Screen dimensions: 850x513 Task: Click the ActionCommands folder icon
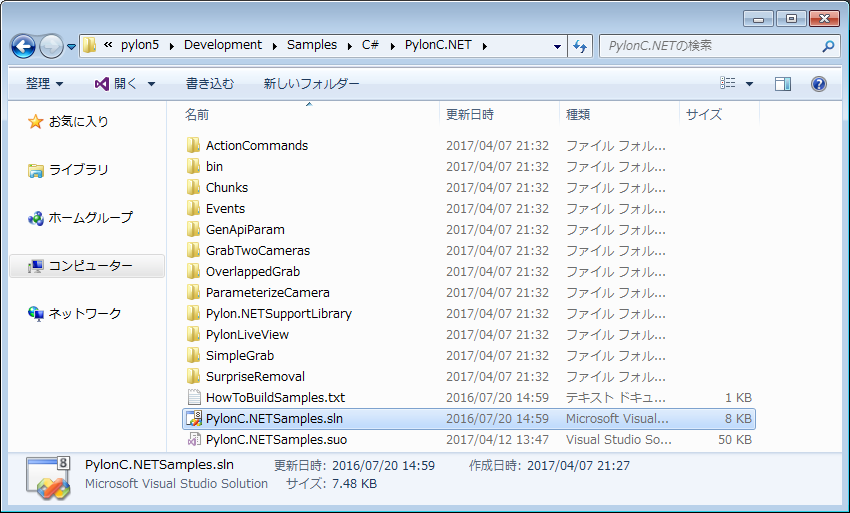point(194,145)
